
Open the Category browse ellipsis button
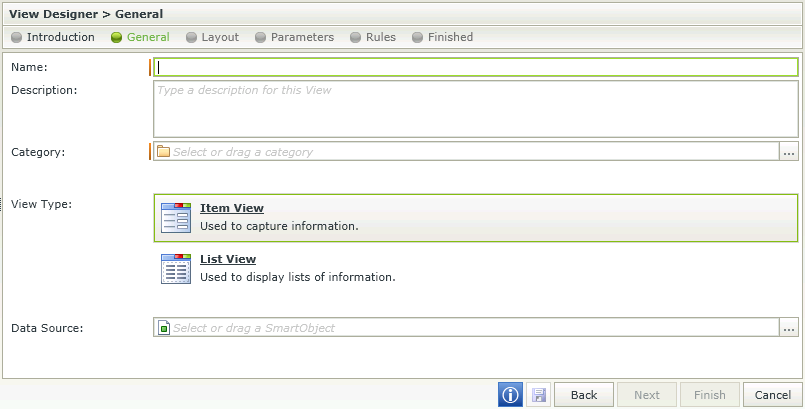click(x=789, y=151)
